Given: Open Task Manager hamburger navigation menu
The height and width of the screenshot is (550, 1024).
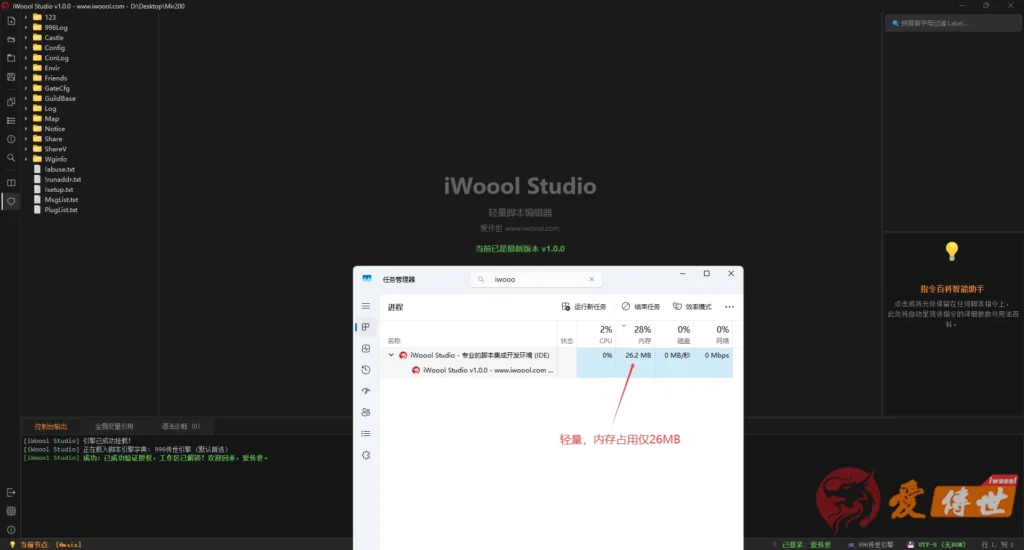Looking at the screenshot, I should pyautogui.click(x=366, y=306).
